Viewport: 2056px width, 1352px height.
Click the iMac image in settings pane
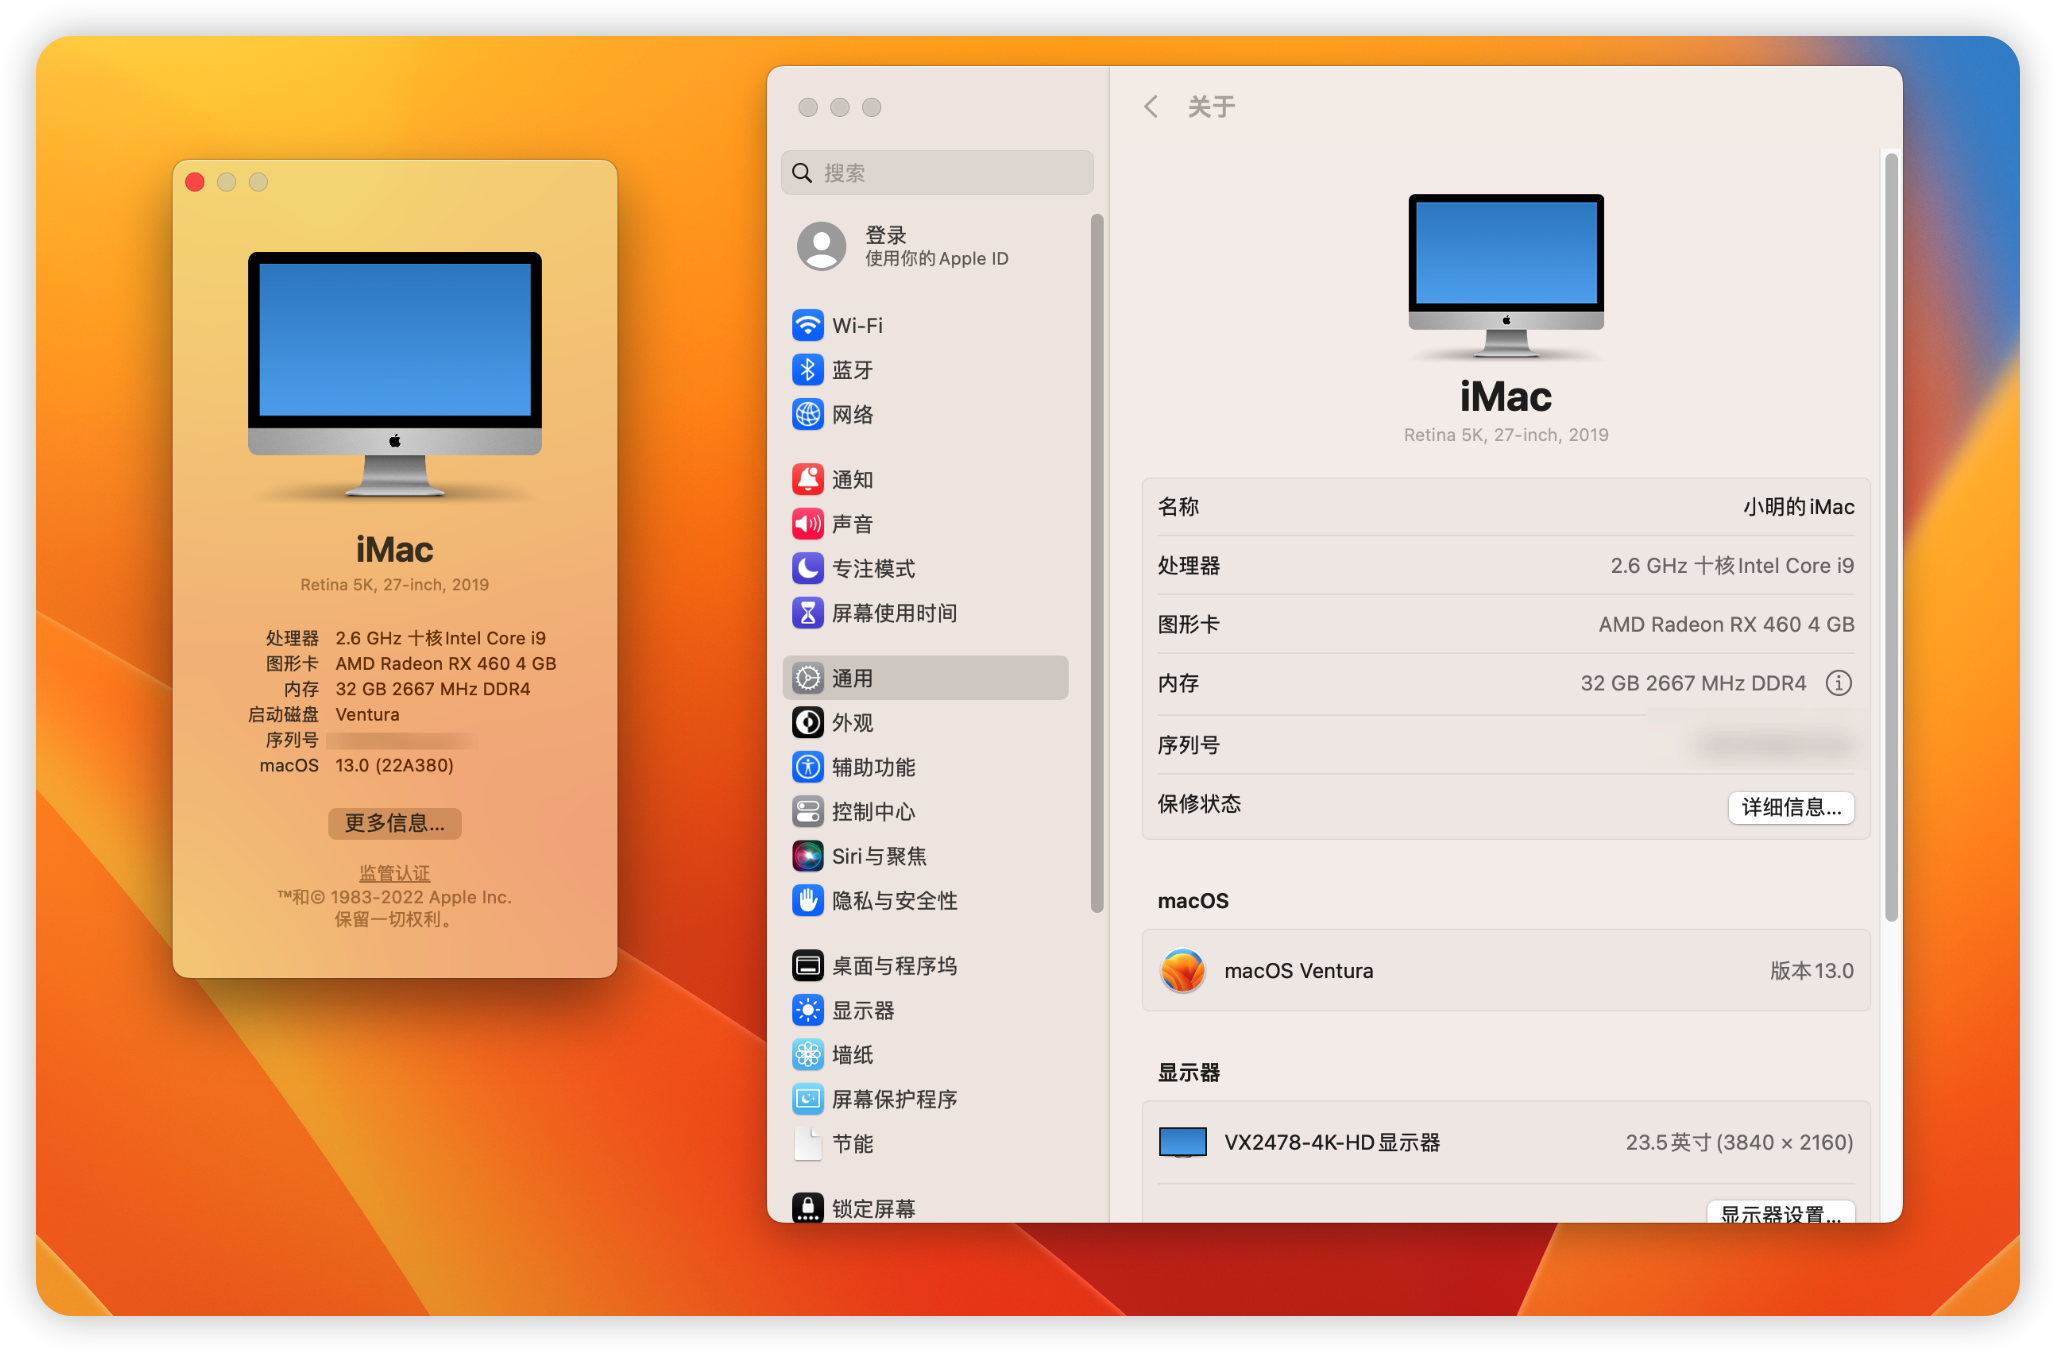point(1506,276)
